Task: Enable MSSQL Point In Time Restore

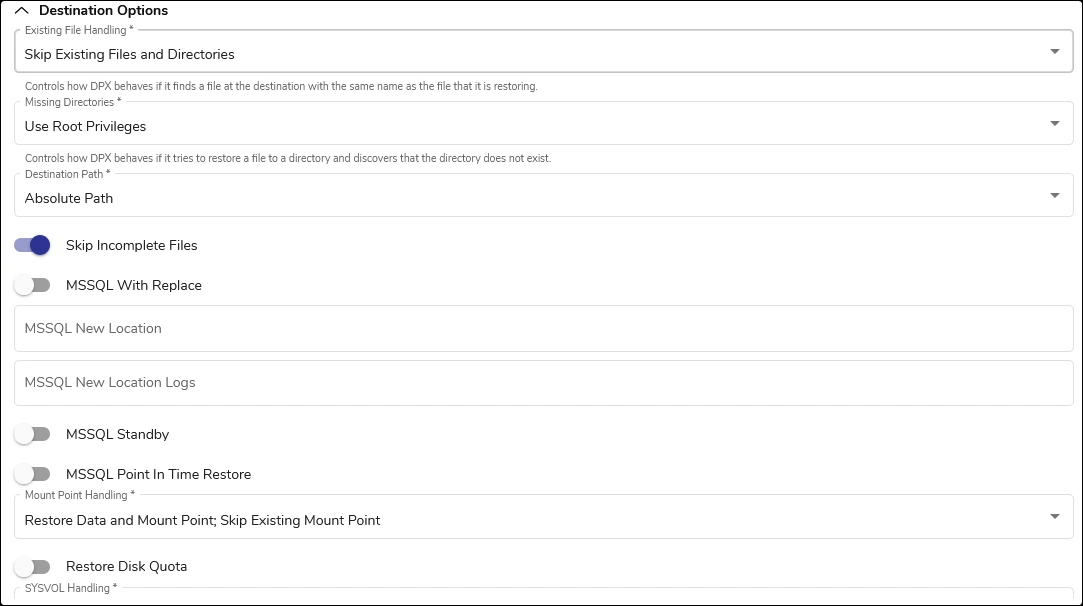Action: click(x=32, y=474)
